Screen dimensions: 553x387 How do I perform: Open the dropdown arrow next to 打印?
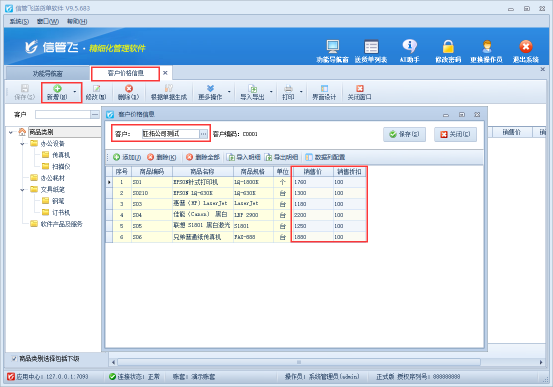point(301,92)
